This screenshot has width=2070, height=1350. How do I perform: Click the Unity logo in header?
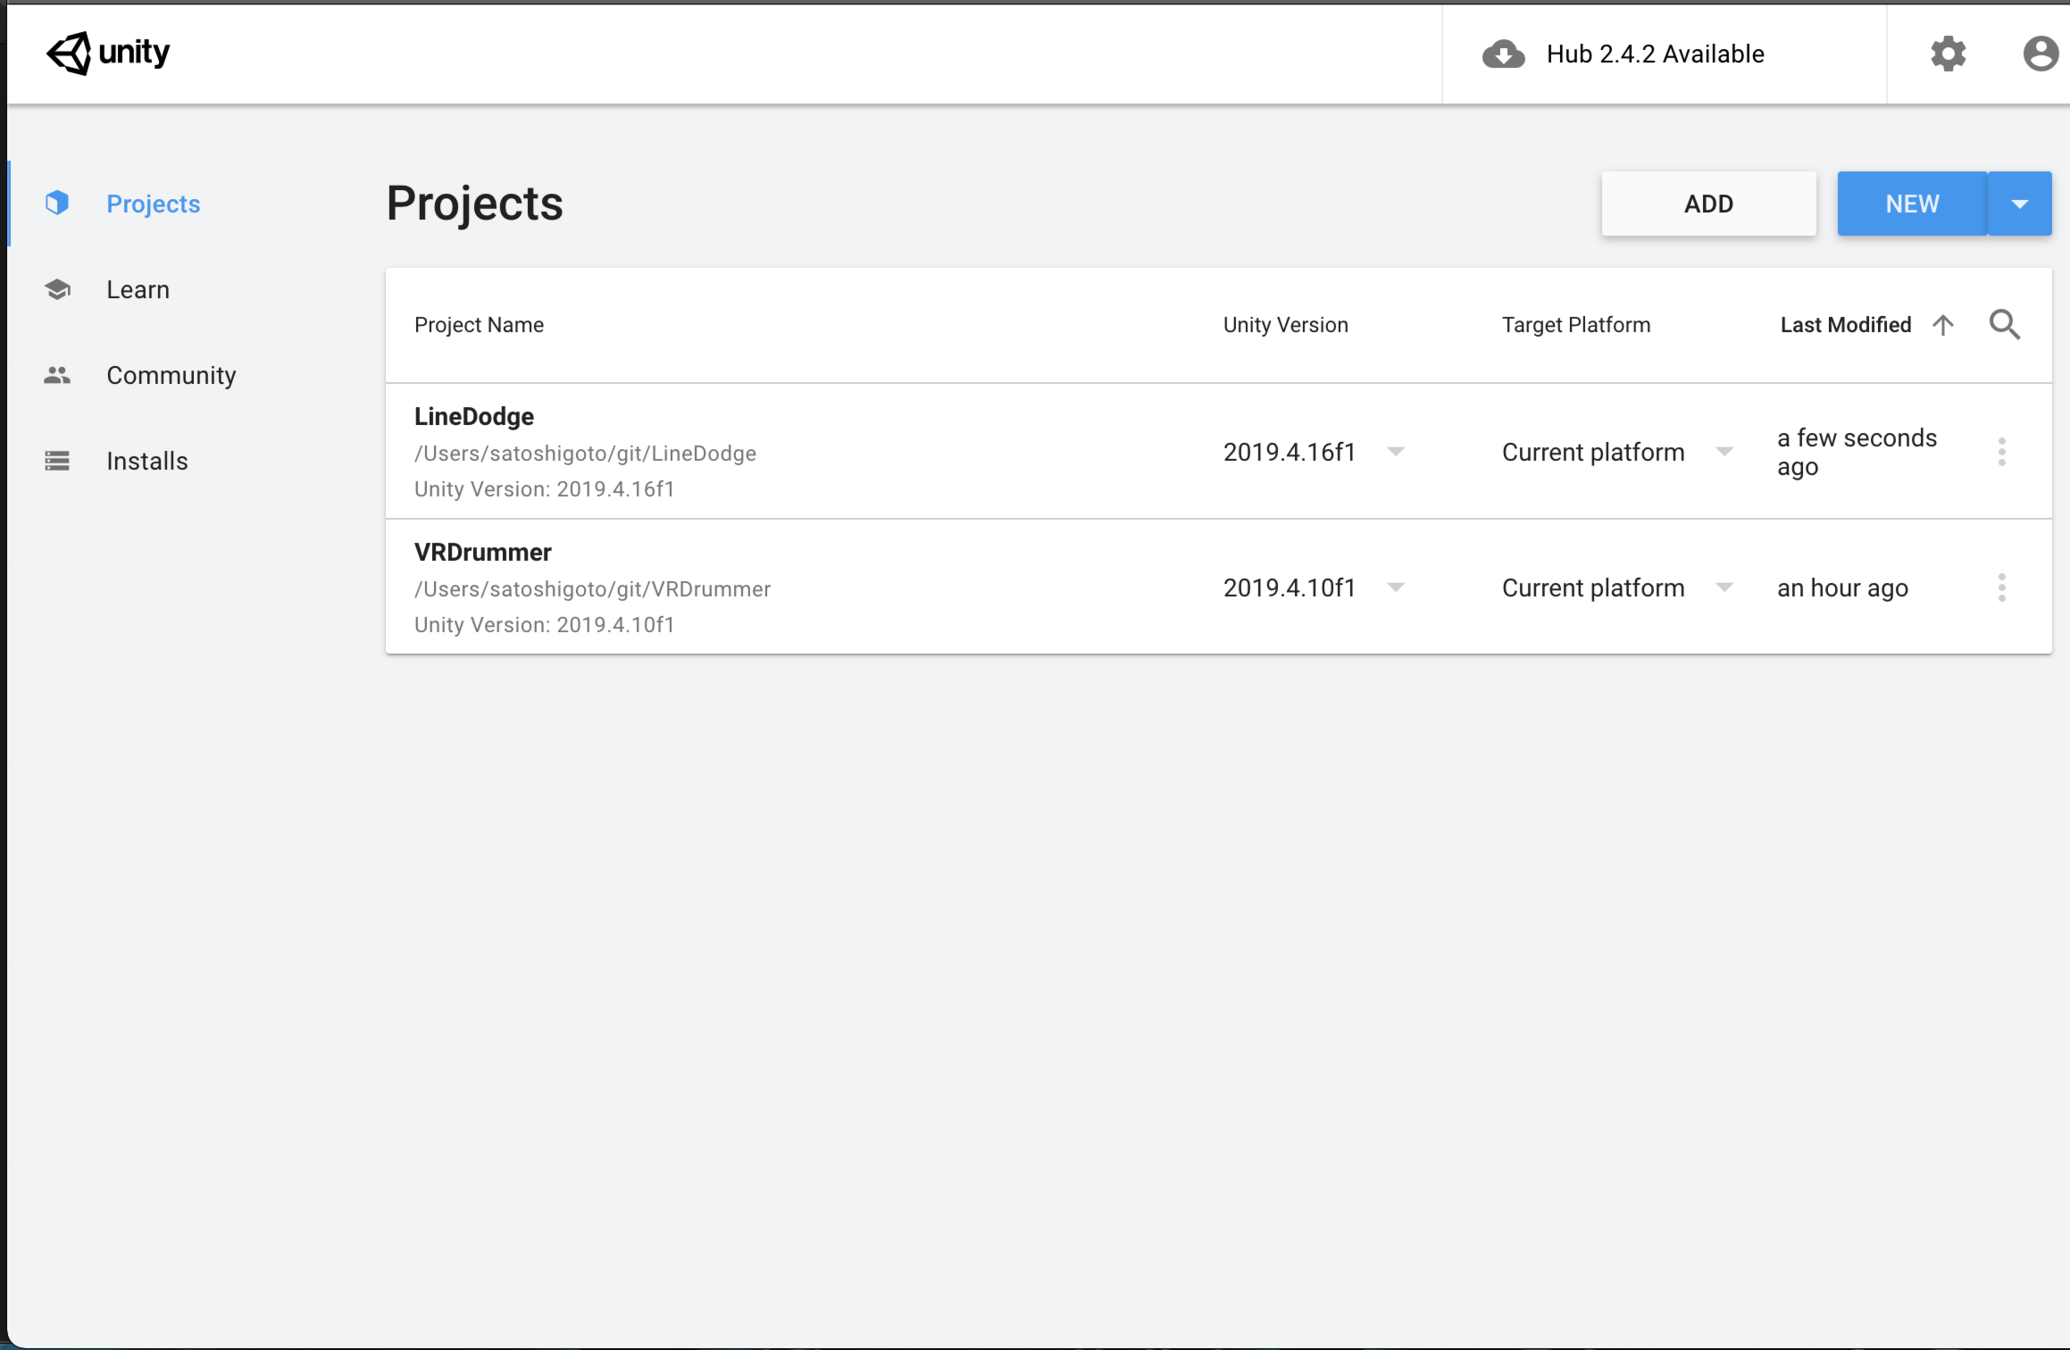[x=108, y=52]
